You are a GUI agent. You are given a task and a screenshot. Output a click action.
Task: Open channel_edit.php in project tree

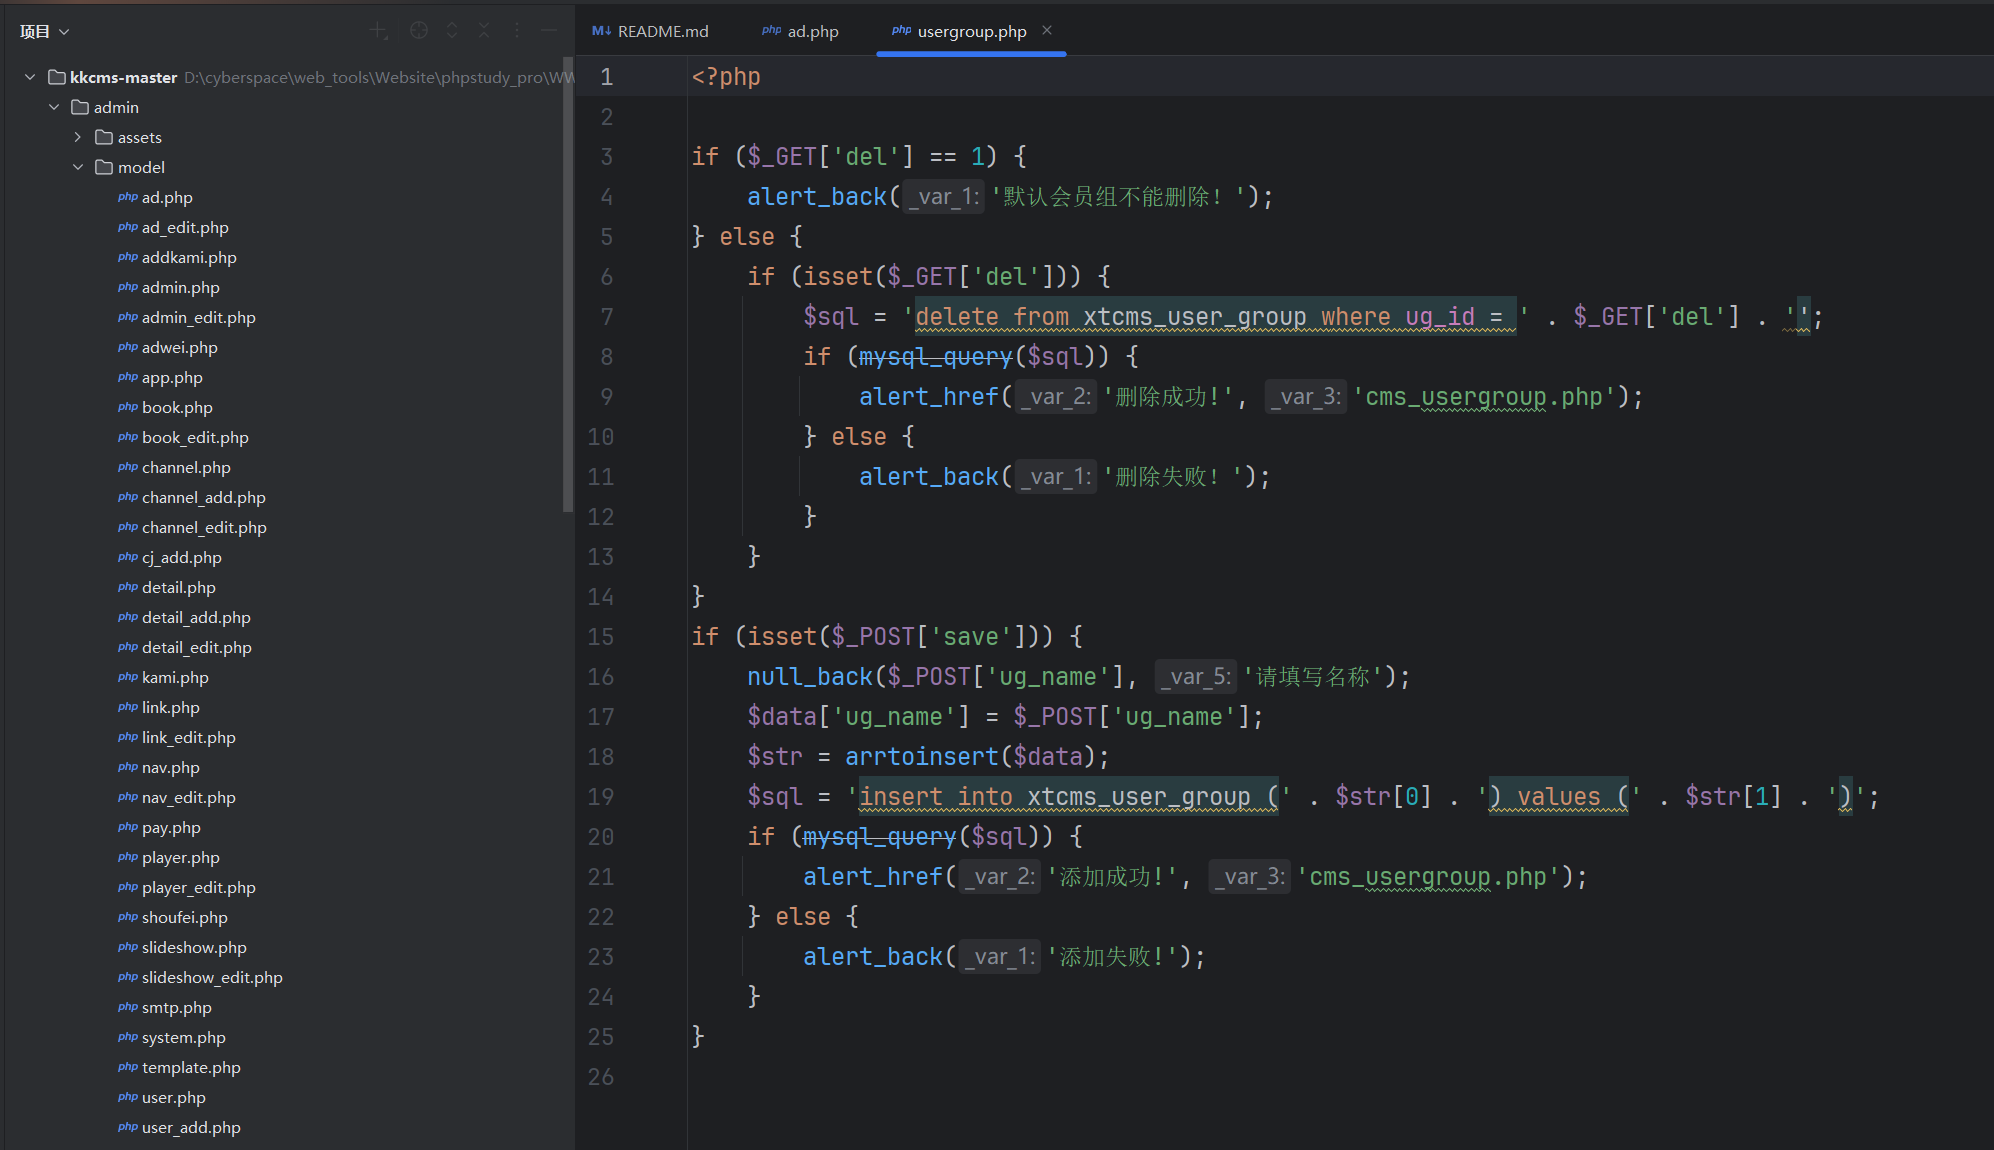[x=204, y=527]
